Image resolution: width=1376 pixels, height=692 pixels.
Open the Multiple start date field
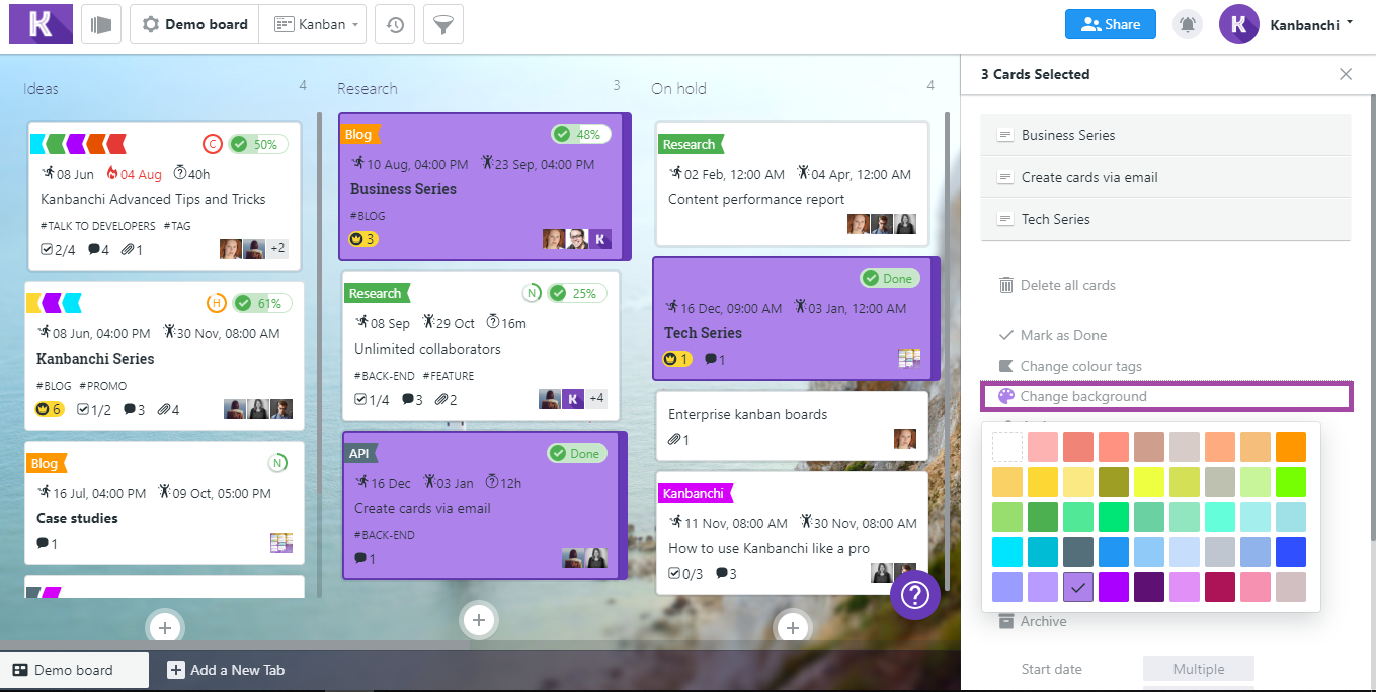(1198, 669)
